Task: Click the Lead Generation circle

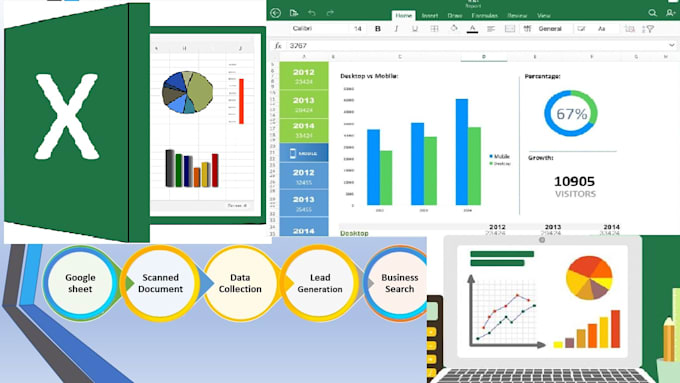Action: click(x=320, y=283)
